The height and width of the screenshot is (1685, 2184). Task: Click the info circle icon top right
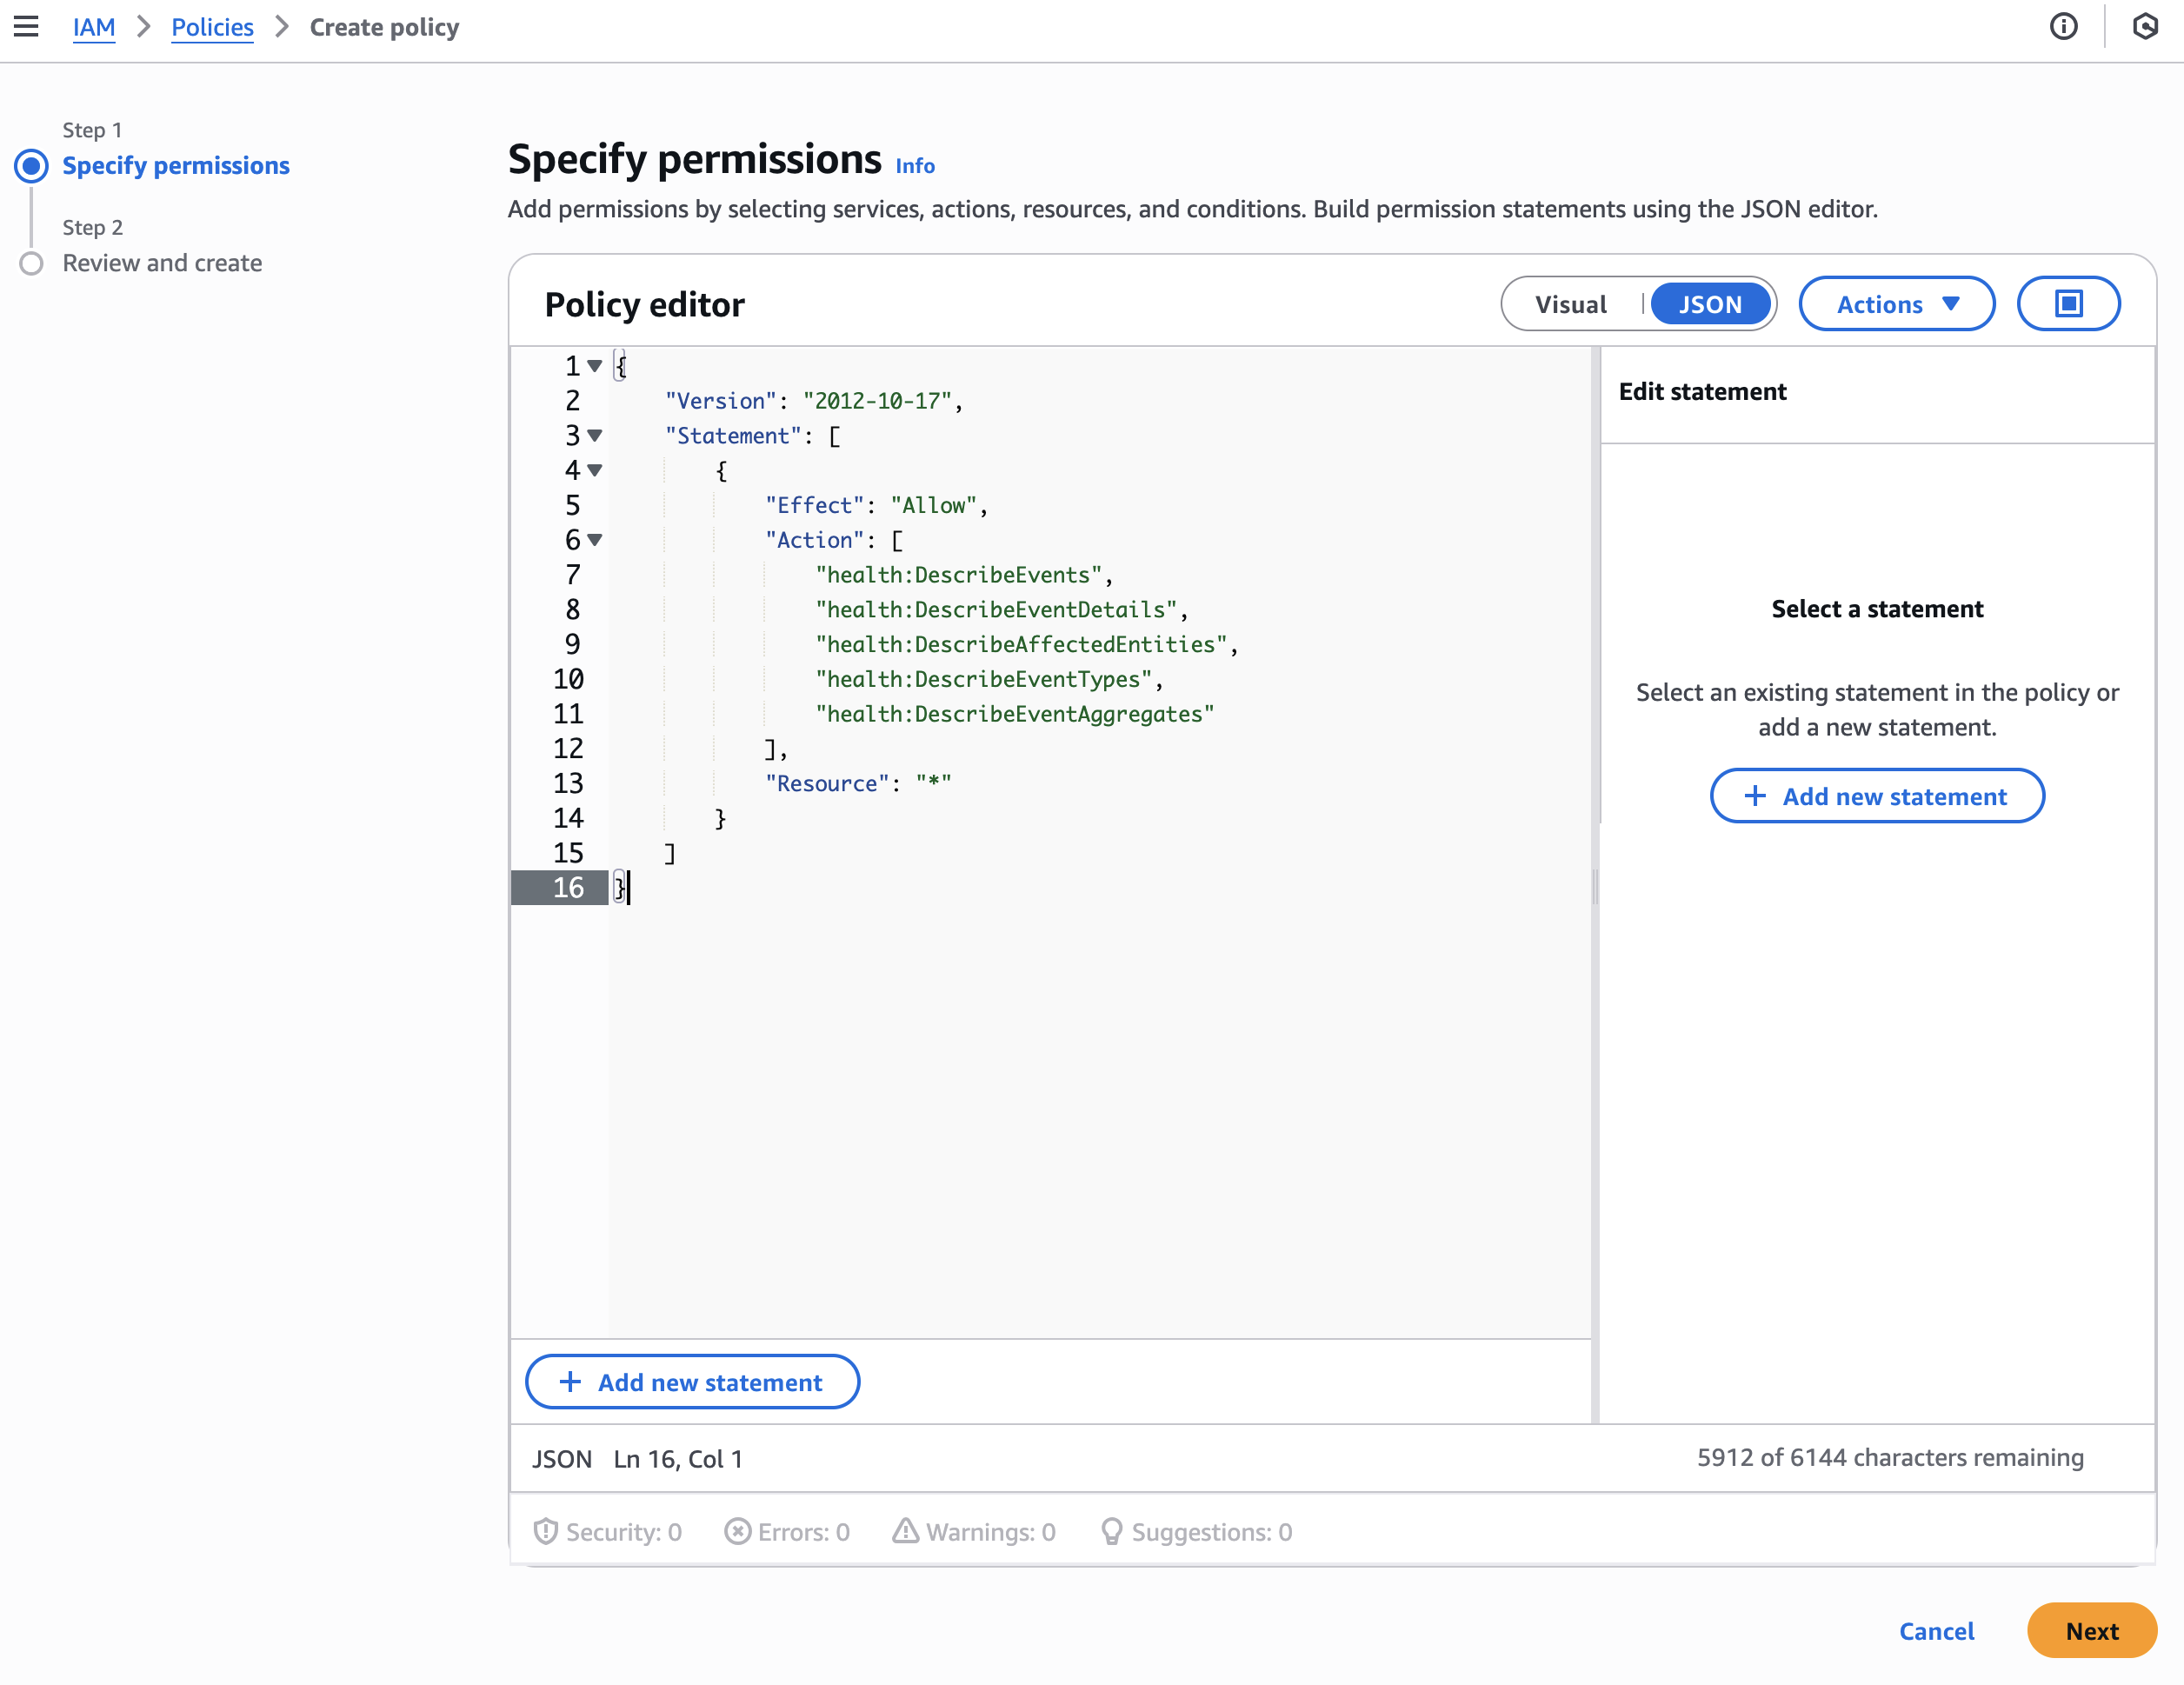(x=2063, y=27)
